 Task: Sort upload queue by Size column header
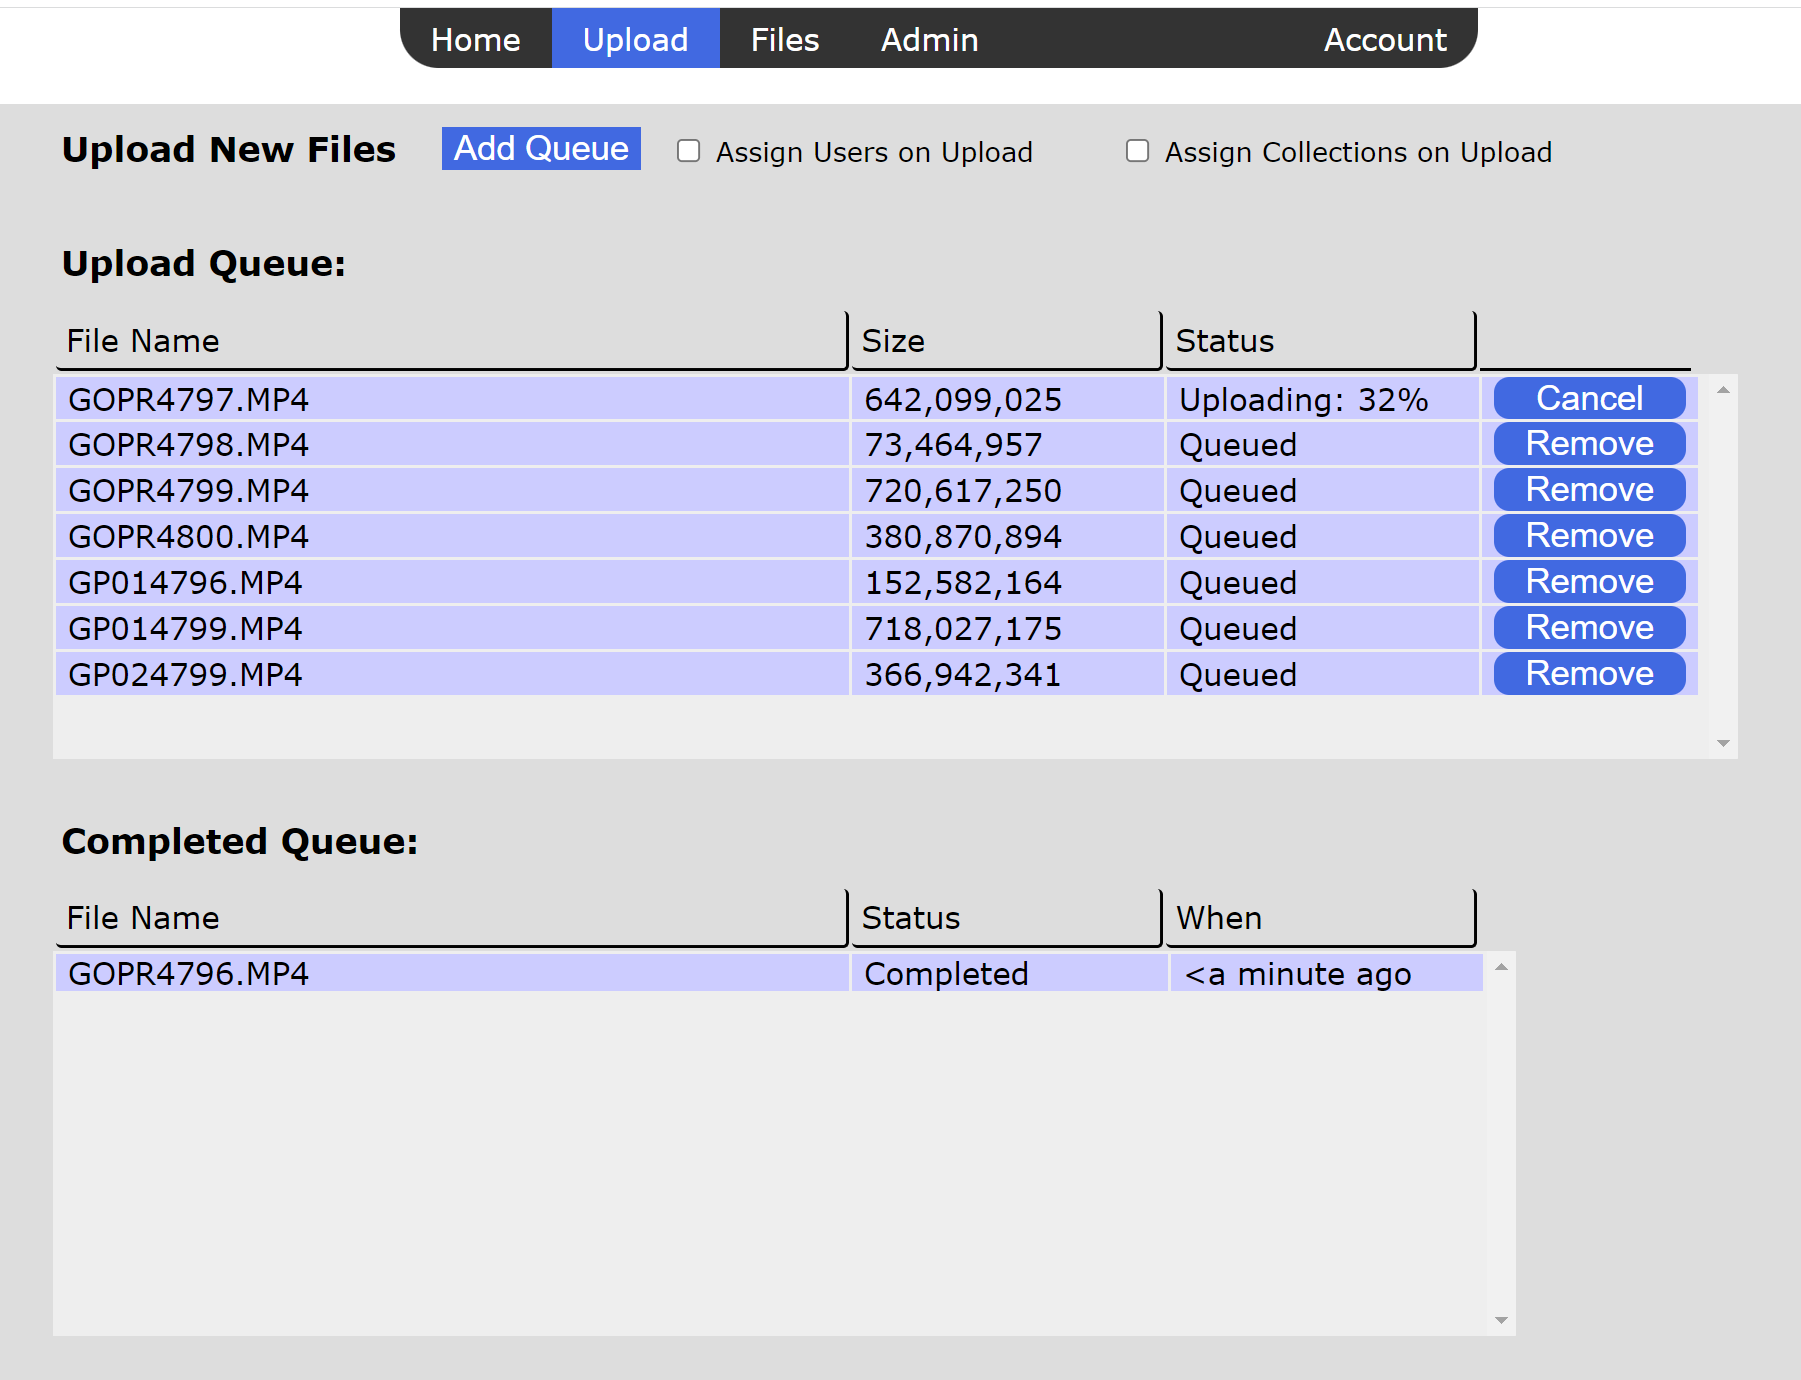1005,341
